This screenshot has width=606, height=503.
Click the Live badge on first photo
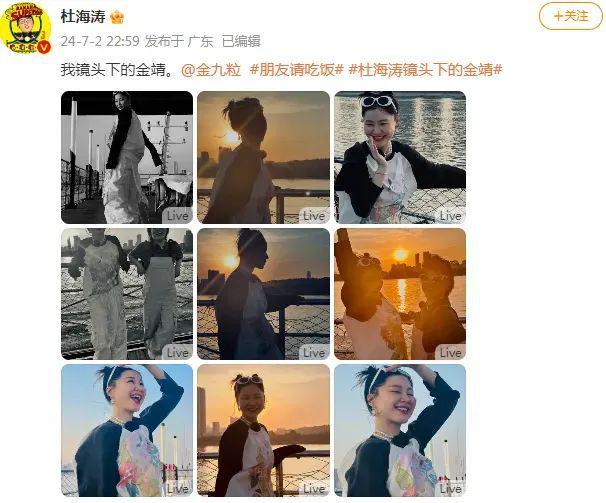click(178, 216)
